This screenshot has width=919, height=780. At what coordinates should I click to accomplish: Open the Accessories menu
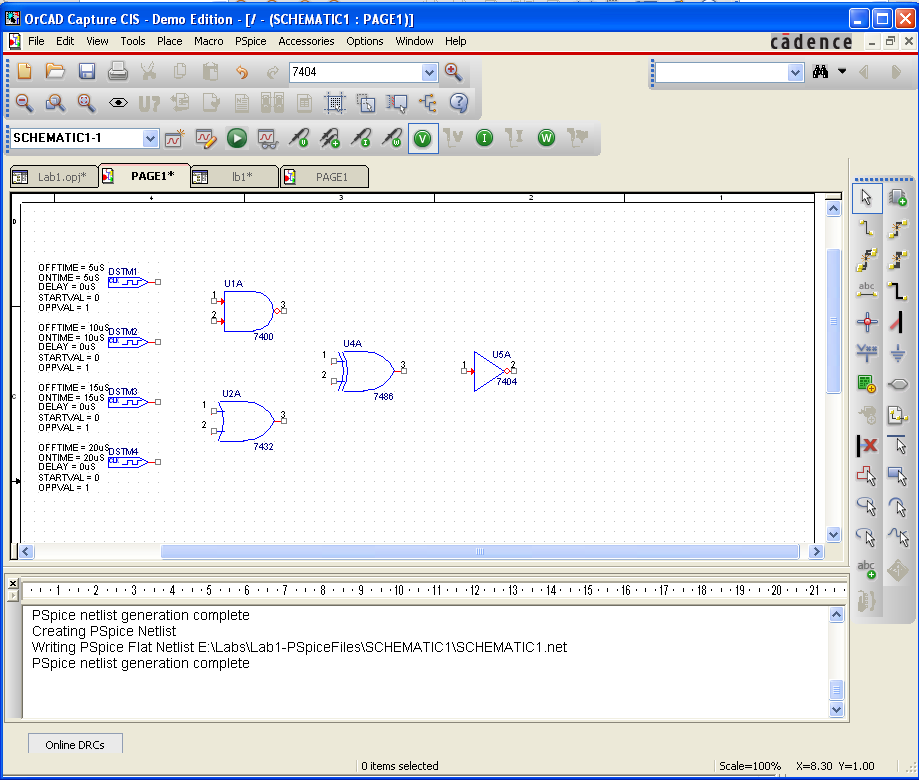[306, 41]
